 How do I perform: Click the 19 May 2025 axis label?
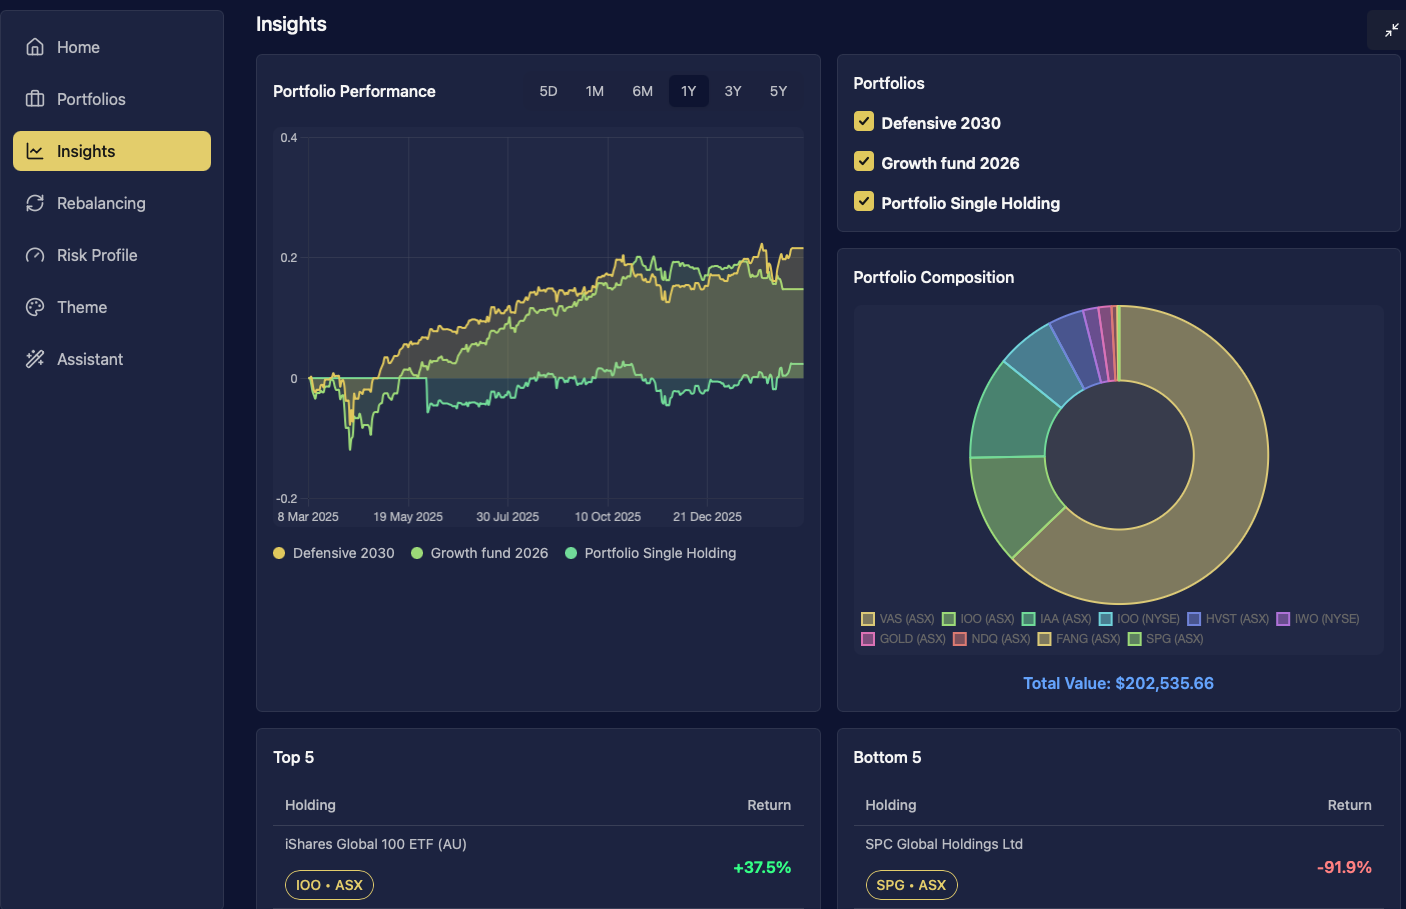pos(408,517)
